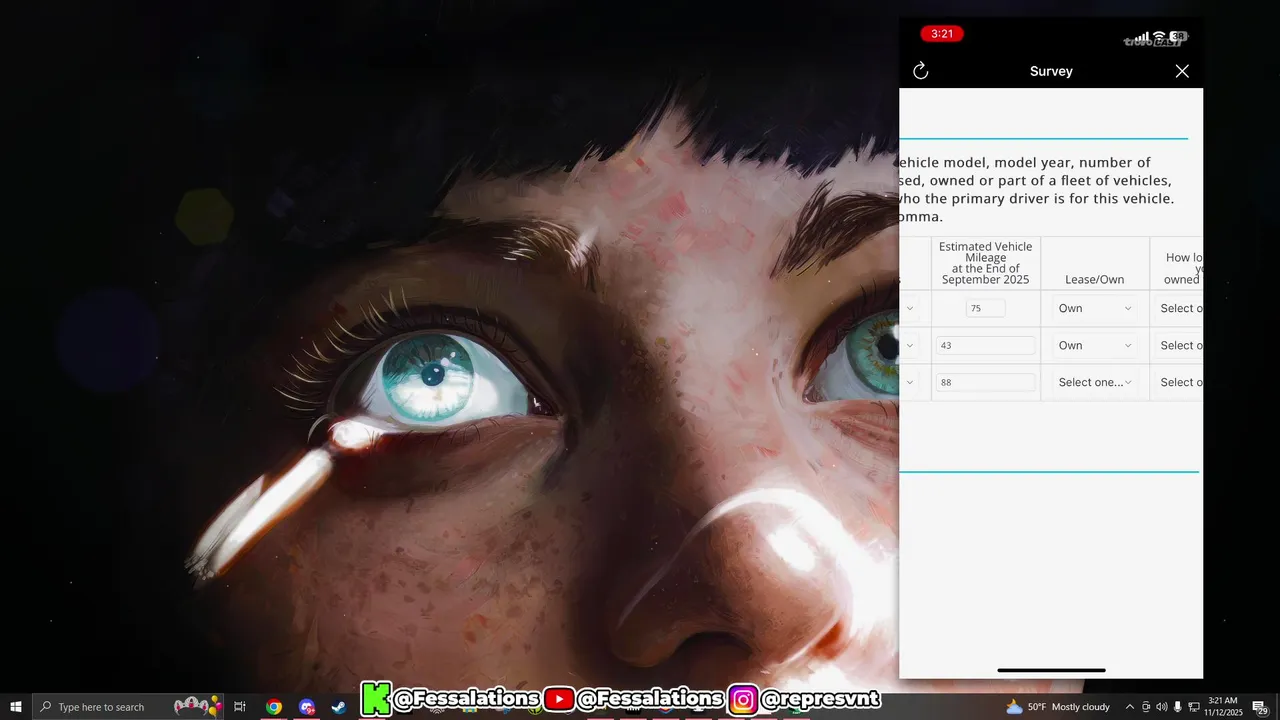Open the weather widget showing 50°F

(x=1058, y=706)
